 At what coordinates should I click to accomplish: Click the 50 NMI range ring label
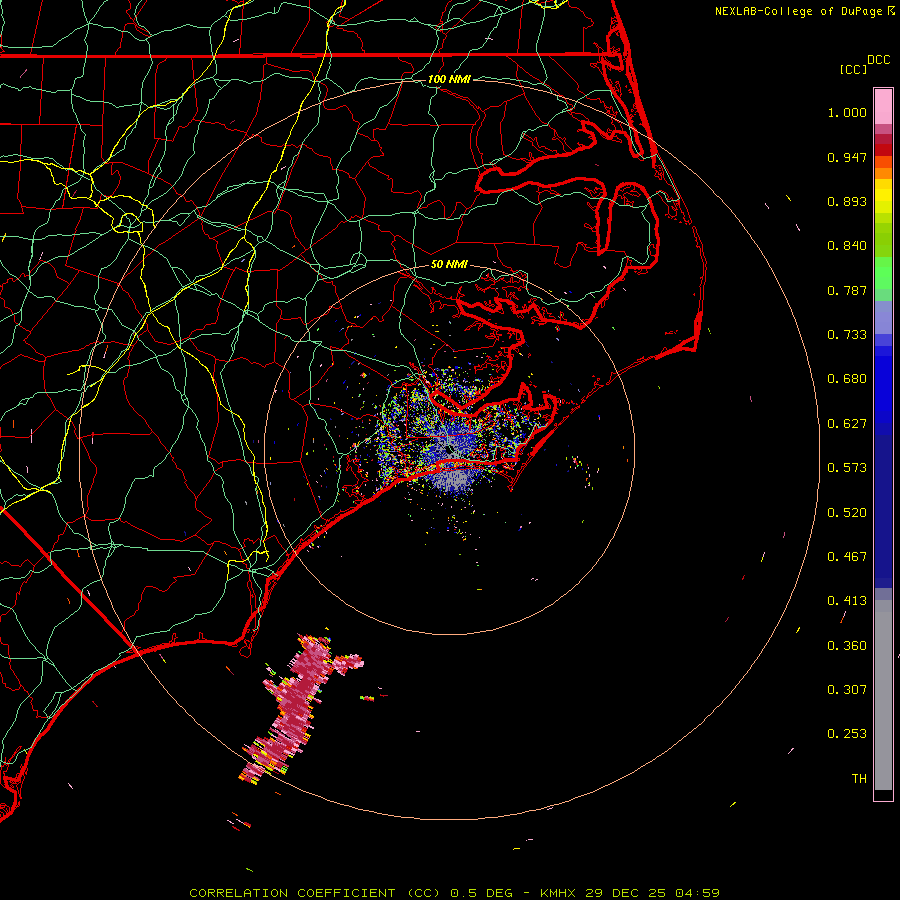(x=449, y=264)
